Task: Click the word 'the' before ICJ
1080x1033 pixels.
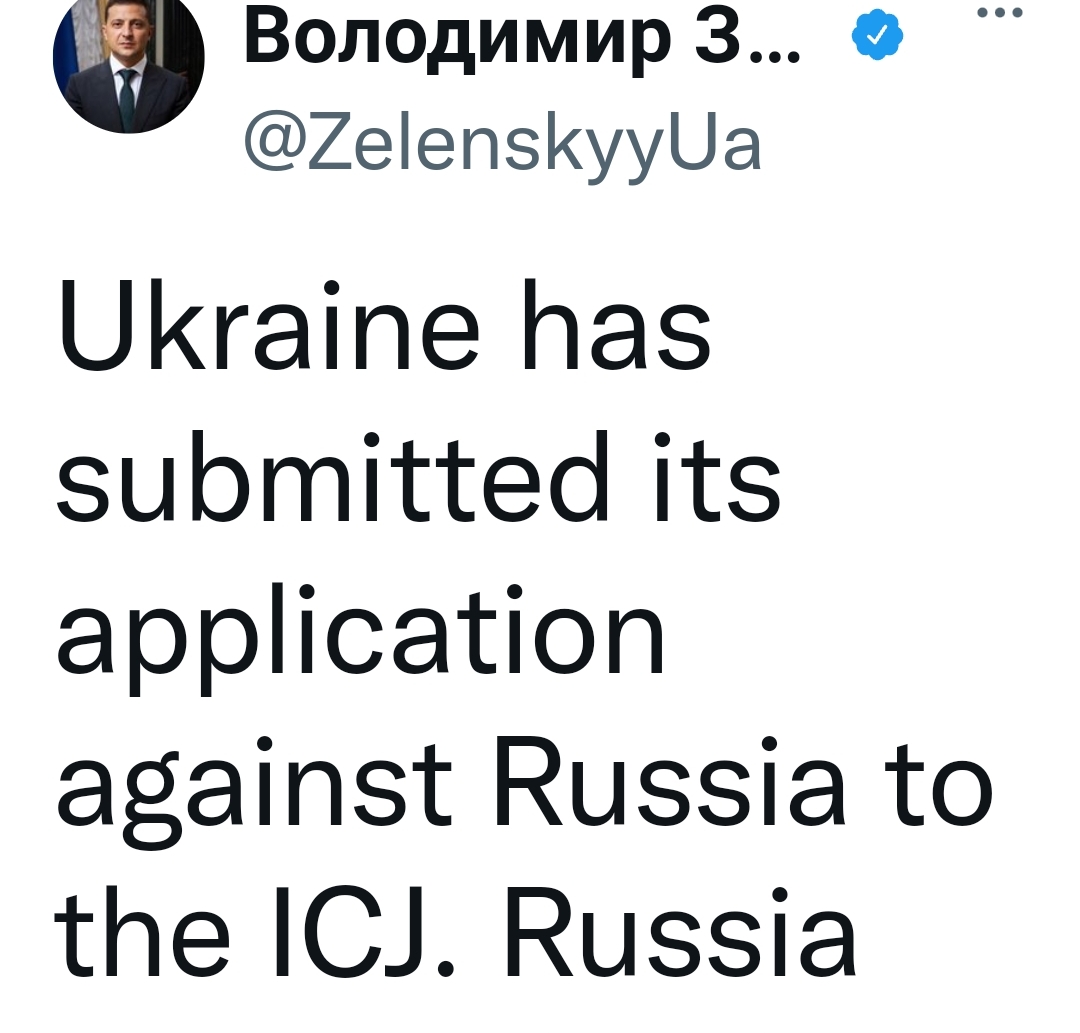Action: (x=142, y=932)
